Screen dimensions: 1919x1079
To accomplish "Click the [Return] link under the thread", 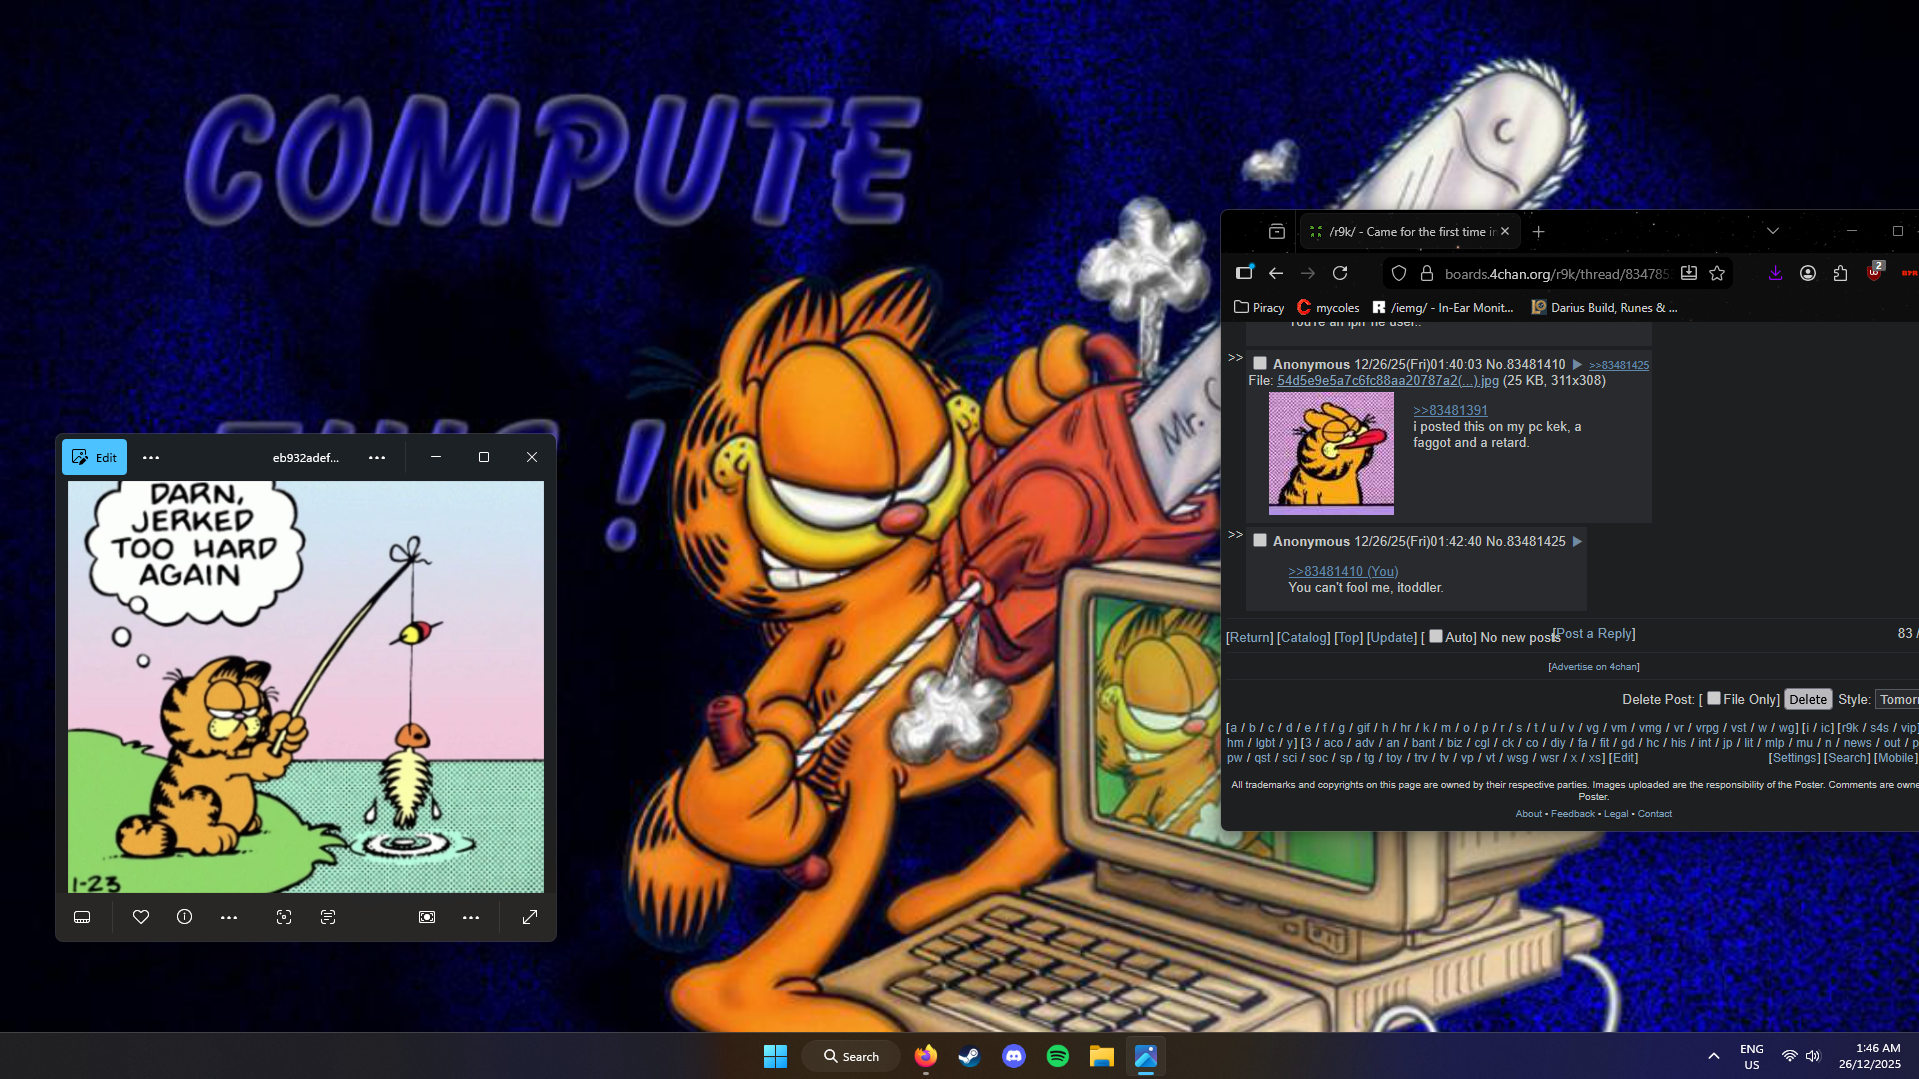I will tap(1250, 637).
